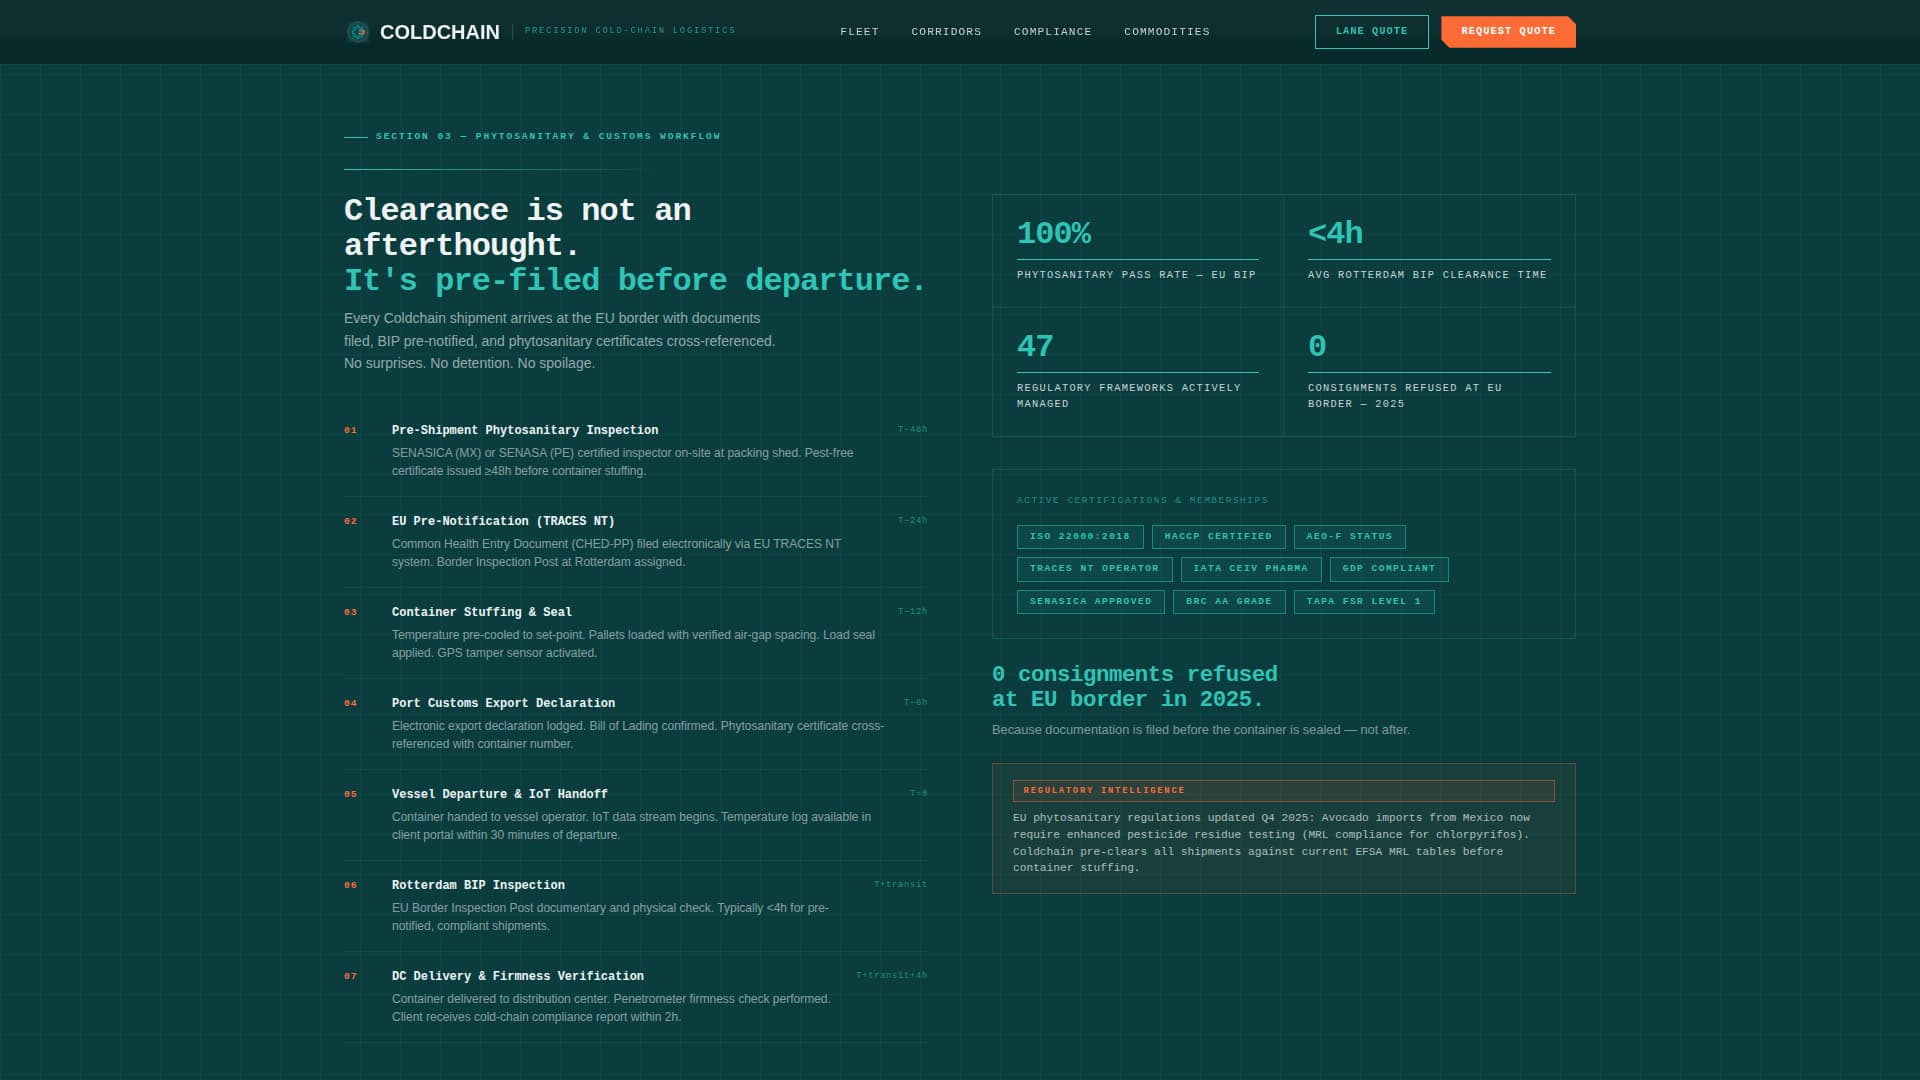Select the TAPA FSR Level 1 badge
Image resolution: width=1920 pixels, height=1080 pixels.
click(1363, 602)
